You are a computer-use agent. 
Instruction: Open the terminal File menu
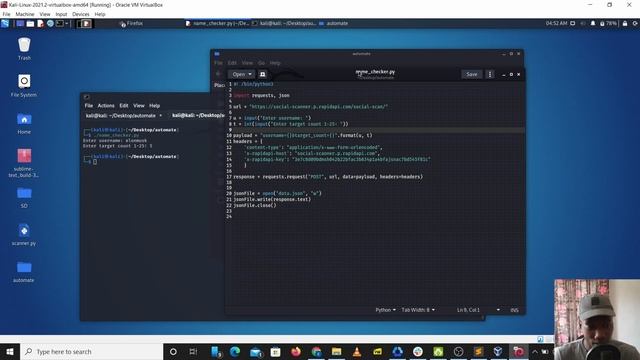click(x=89, y=105)
